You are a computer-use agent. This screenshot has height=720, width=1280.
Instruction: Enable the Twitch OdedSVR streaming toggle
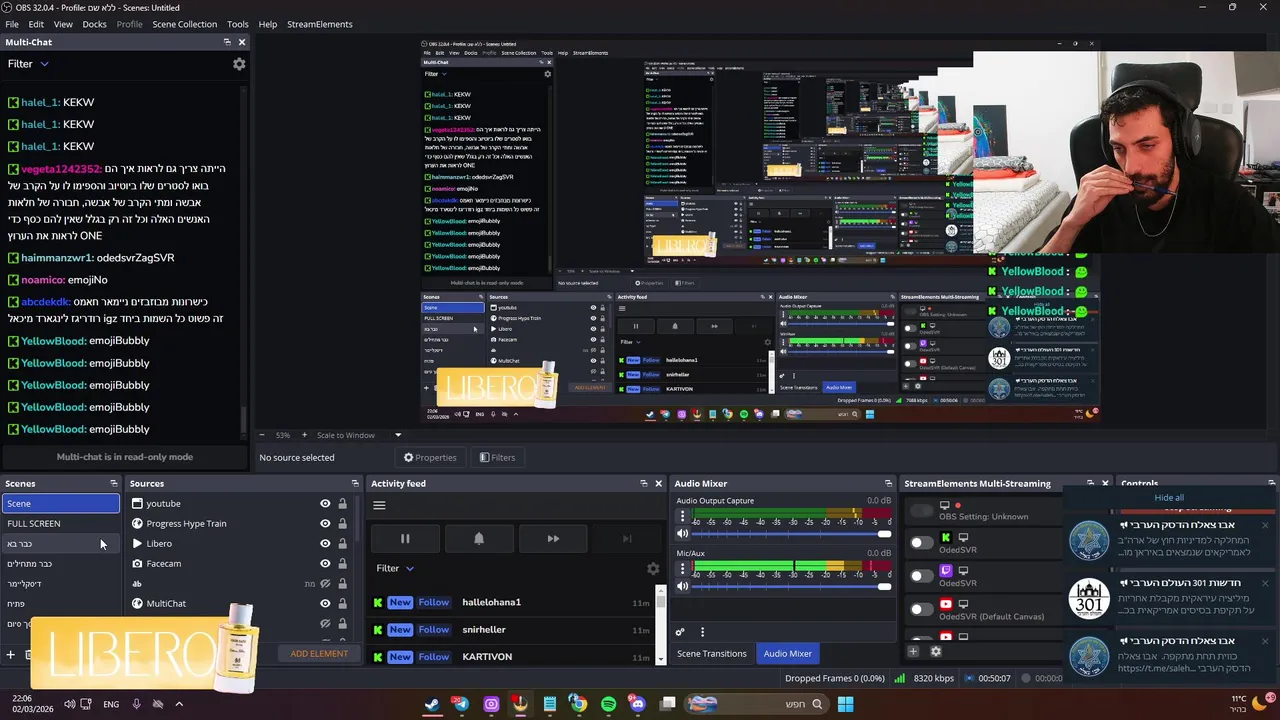[x=920, y=576]
